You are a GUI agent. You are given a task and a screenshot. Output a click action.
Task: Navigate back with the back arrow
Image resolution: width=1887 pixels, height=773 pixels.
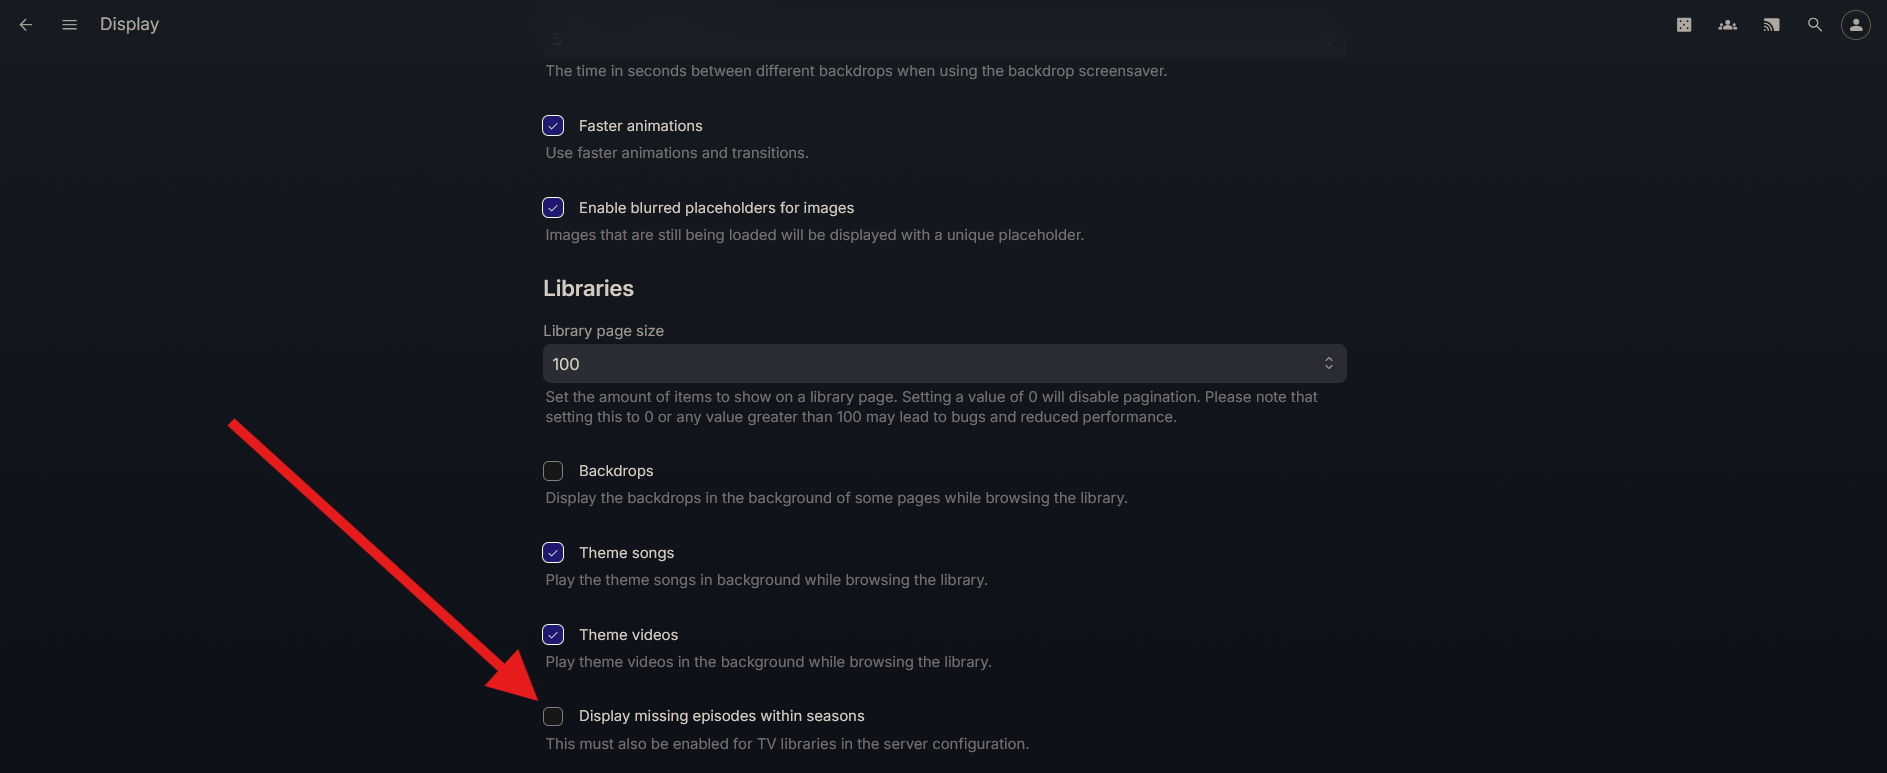coord(25,24)
